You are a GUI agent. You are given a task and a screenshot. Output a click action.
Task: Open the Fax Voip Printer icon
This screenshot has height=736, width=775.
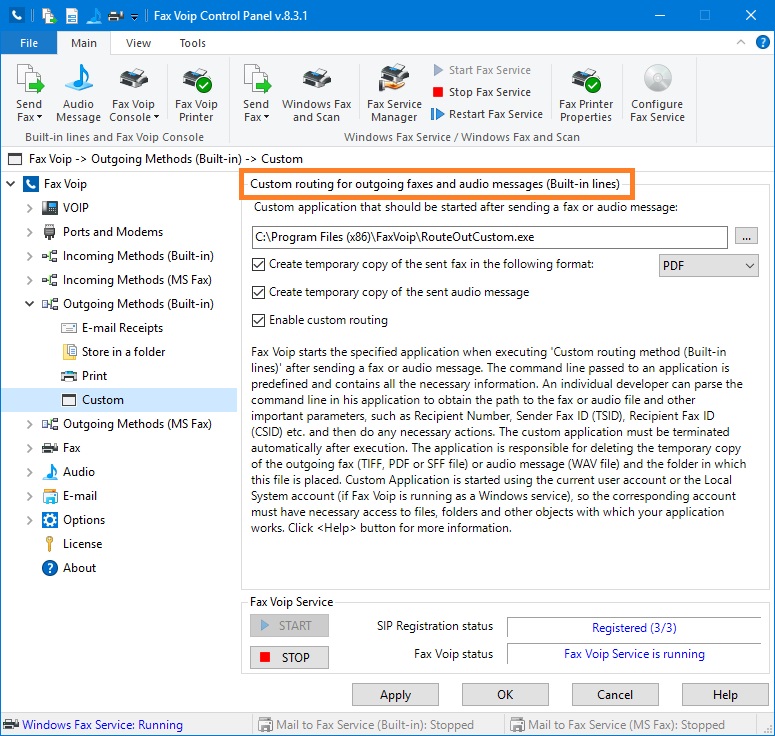pos(196,92)
